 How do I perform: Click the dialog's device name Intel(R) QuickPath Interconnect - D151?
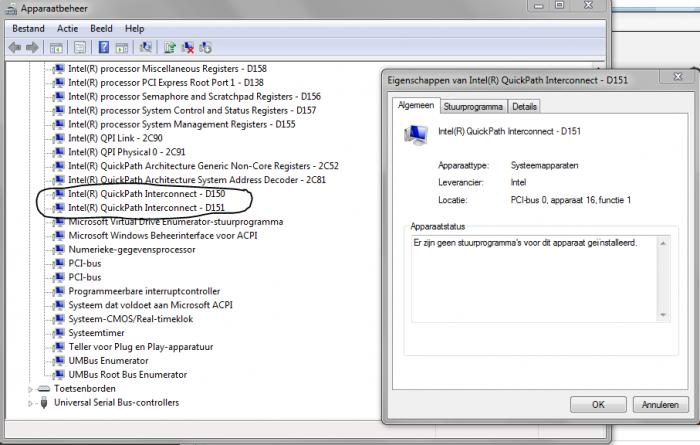(509, 131)
